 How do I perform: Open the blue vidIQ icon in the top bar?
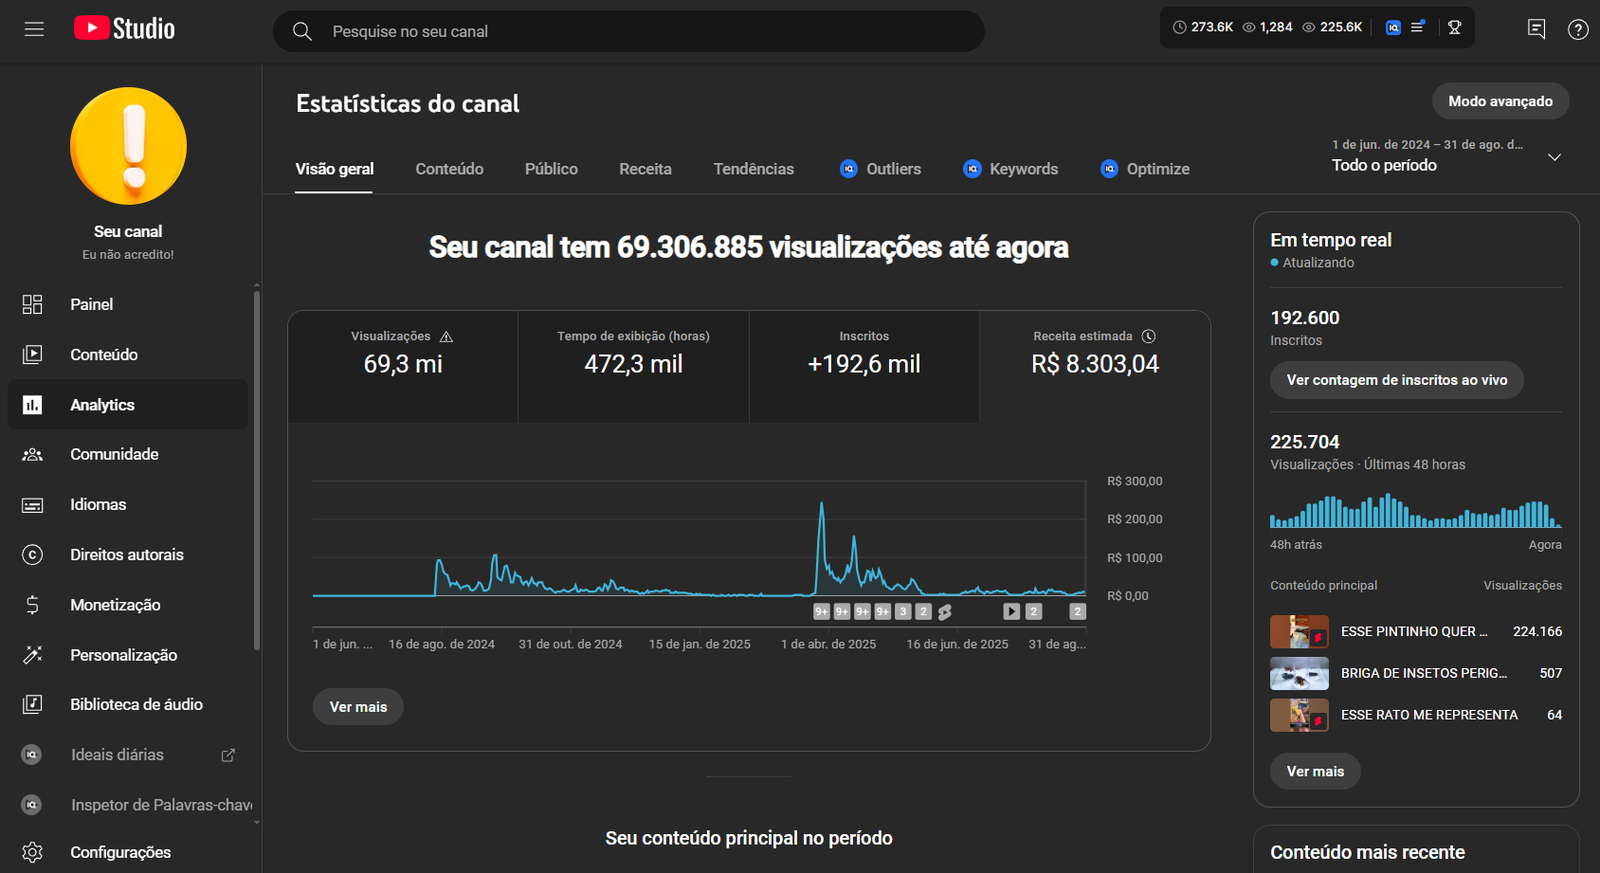[x=1393, y=27]
